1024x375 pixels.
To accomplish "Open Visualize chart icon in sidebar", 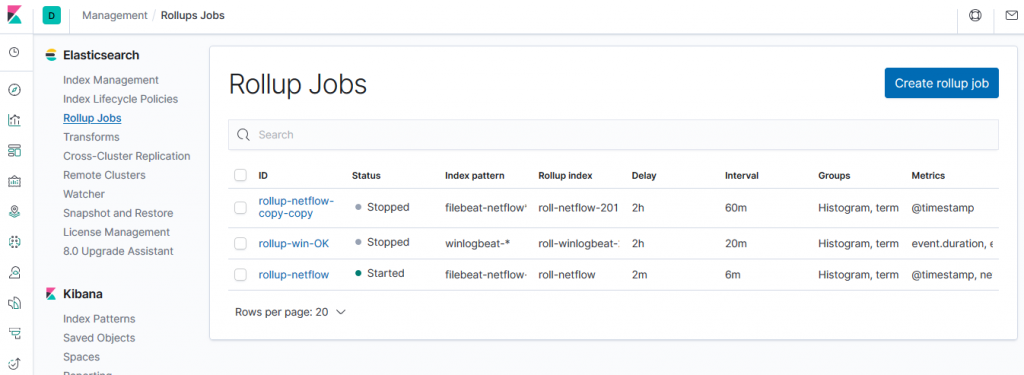I will point(14,120).
